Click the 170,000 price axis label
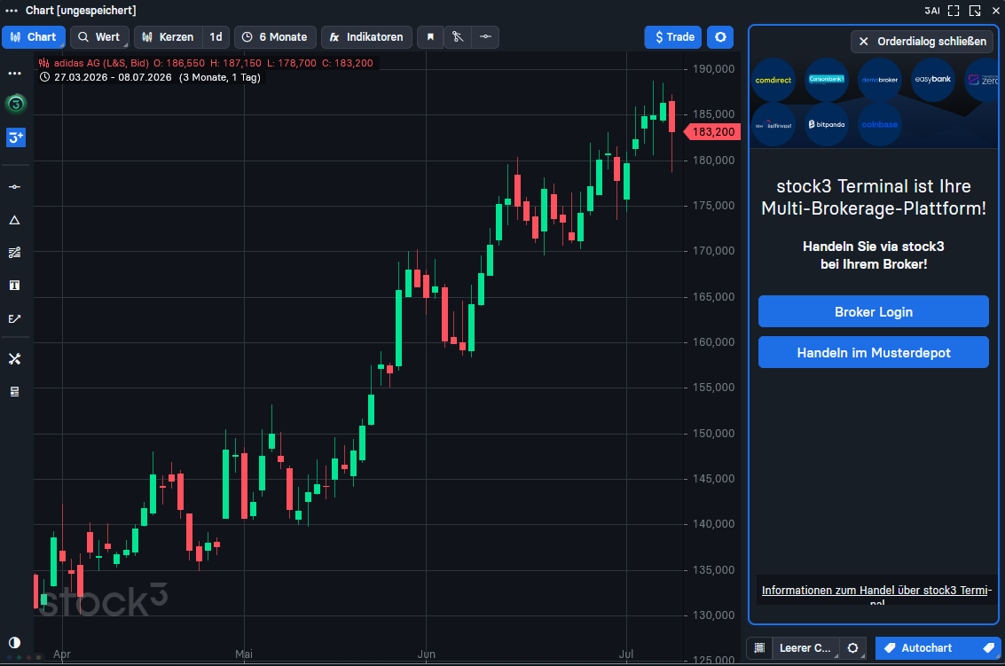 pos(713,251)
